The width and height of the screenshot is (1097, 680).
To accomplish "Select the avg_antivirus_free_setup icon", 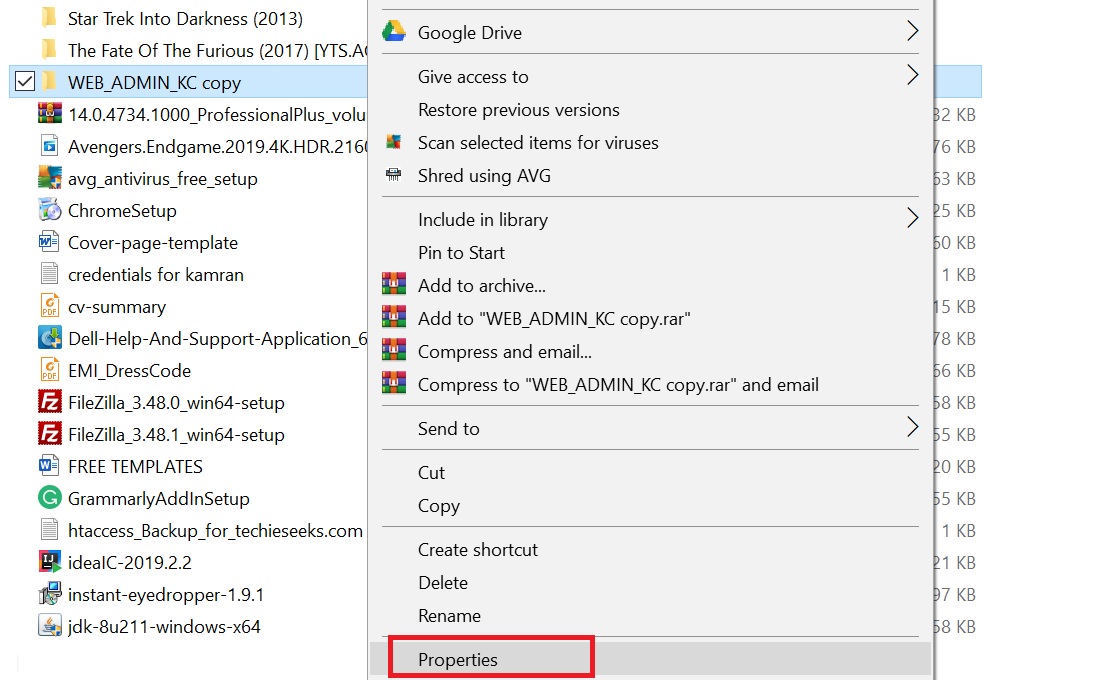I will [49, 178].
